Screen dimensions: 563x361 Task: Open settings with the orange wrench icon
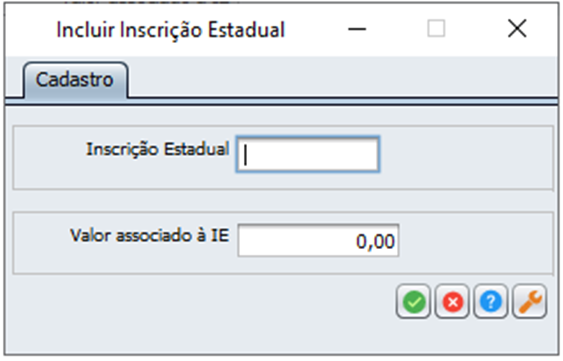click(x=530, y=301)
